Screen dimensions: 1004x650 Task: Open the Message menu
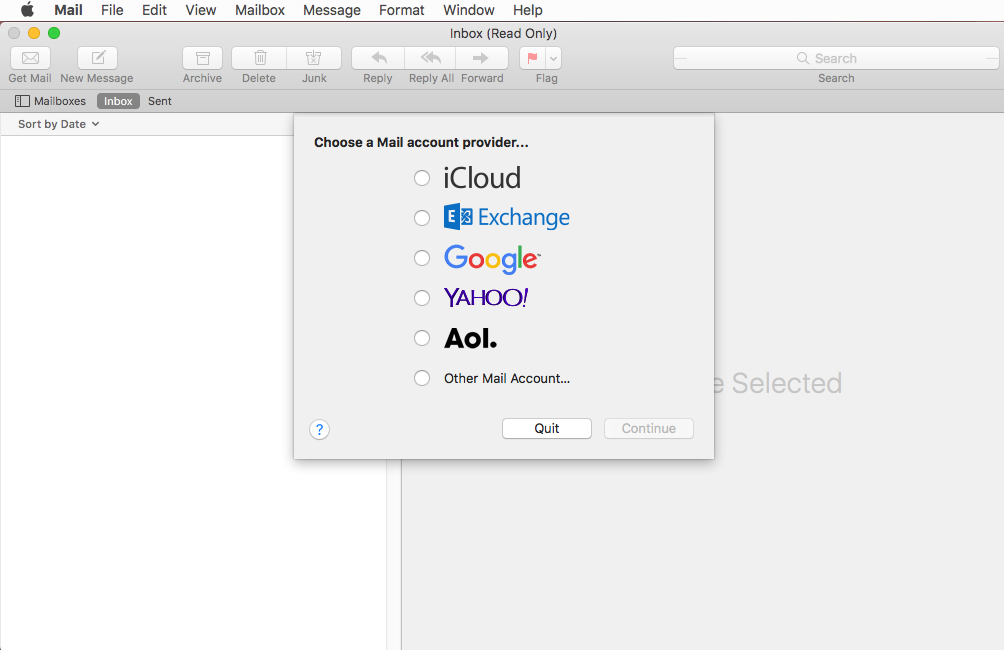tap(332, 10)
